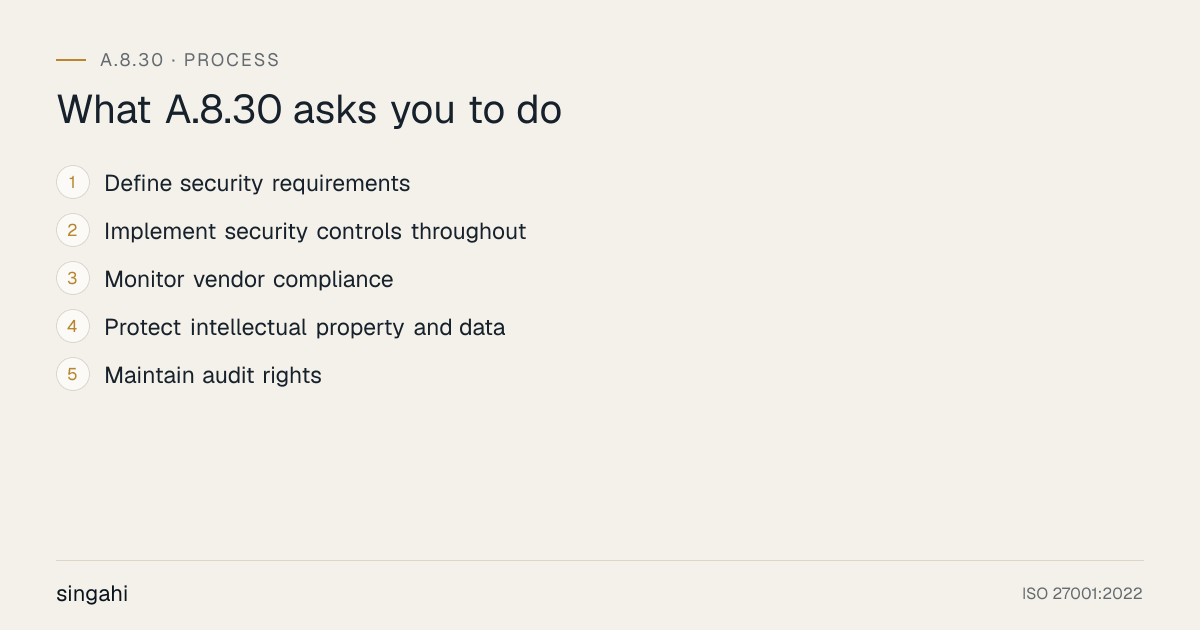Select 'Monitor vendor compliance' item
This screenshot has width=1200, height=630.
[249, 280]
